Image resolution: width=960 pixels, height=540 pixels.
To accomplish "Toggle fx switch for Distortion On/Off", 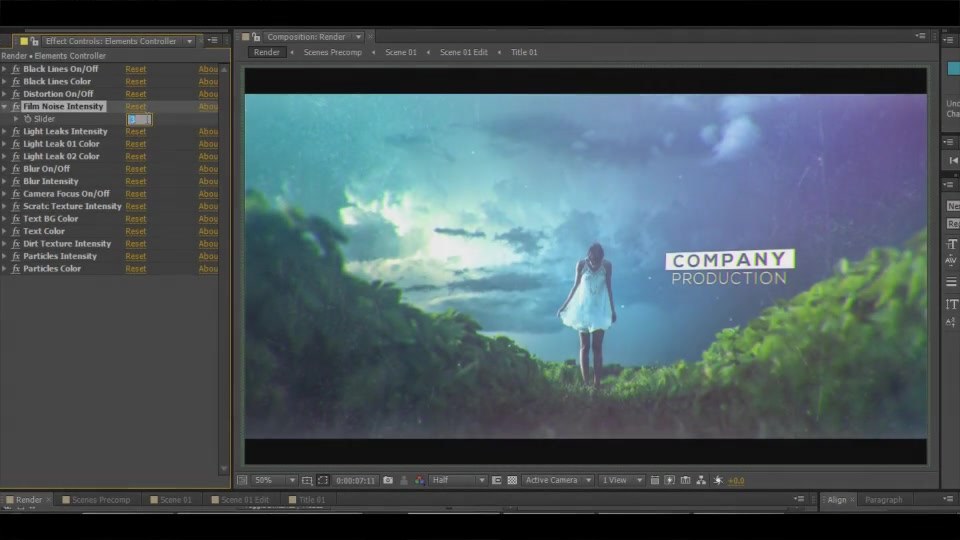I will [x=16, y=94].
